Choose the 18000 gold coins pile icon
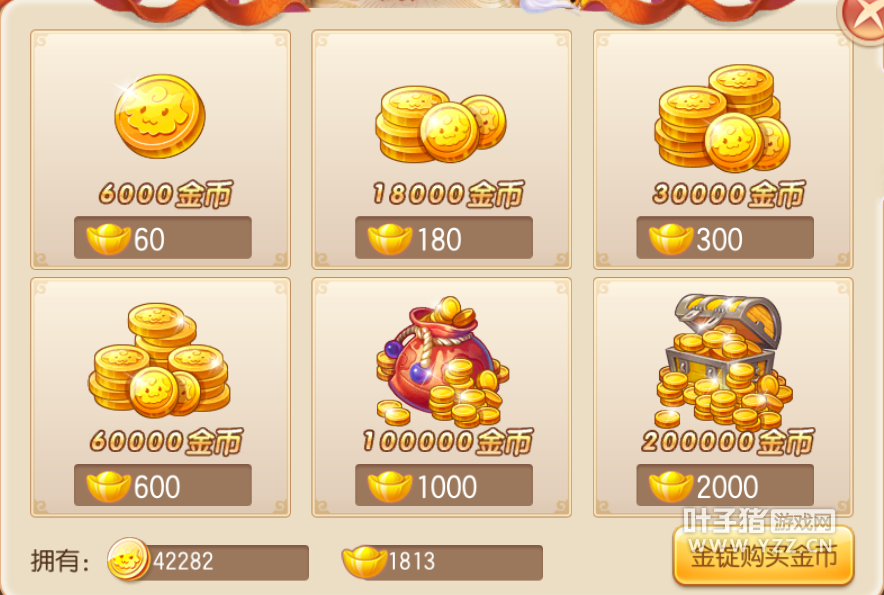This screenshot has height=595, width=884. (x=441, y=124)
